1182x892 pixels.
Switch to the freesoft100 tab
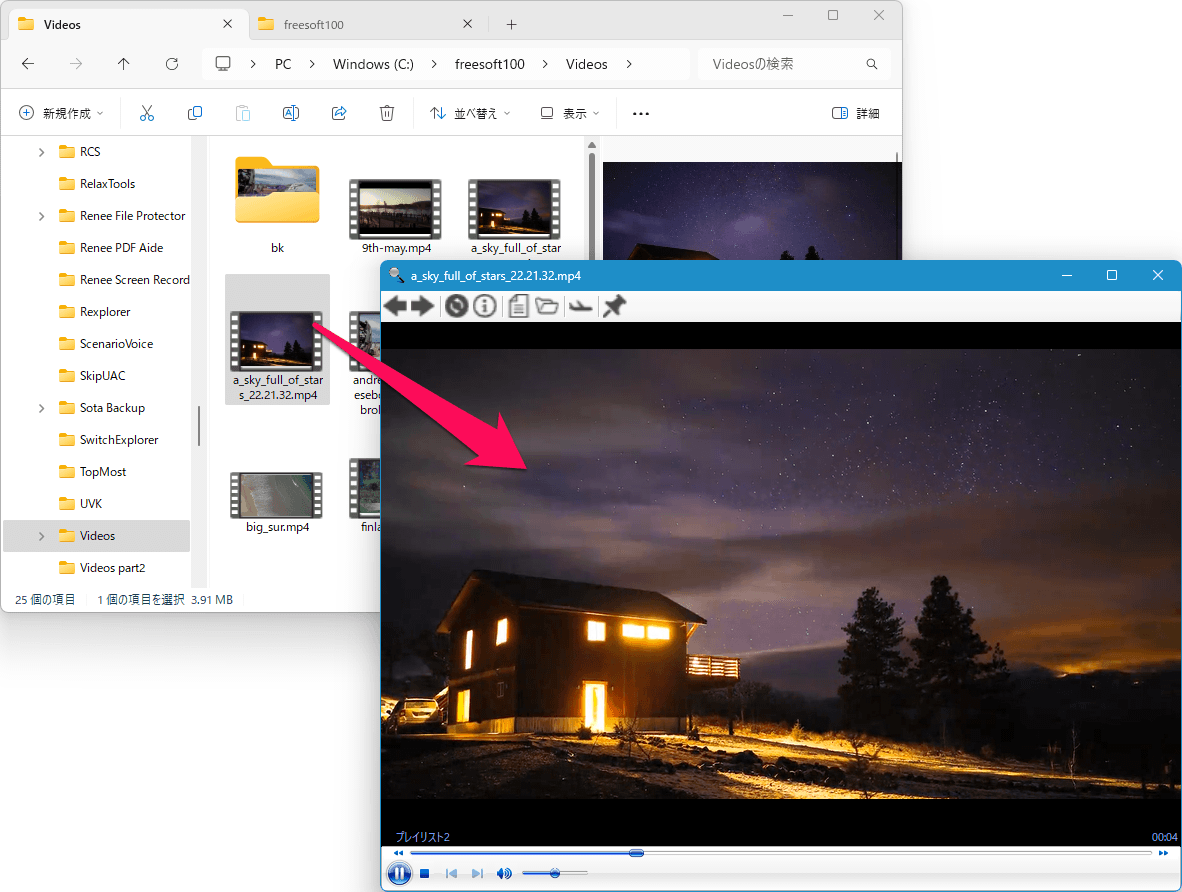(366, 24)
